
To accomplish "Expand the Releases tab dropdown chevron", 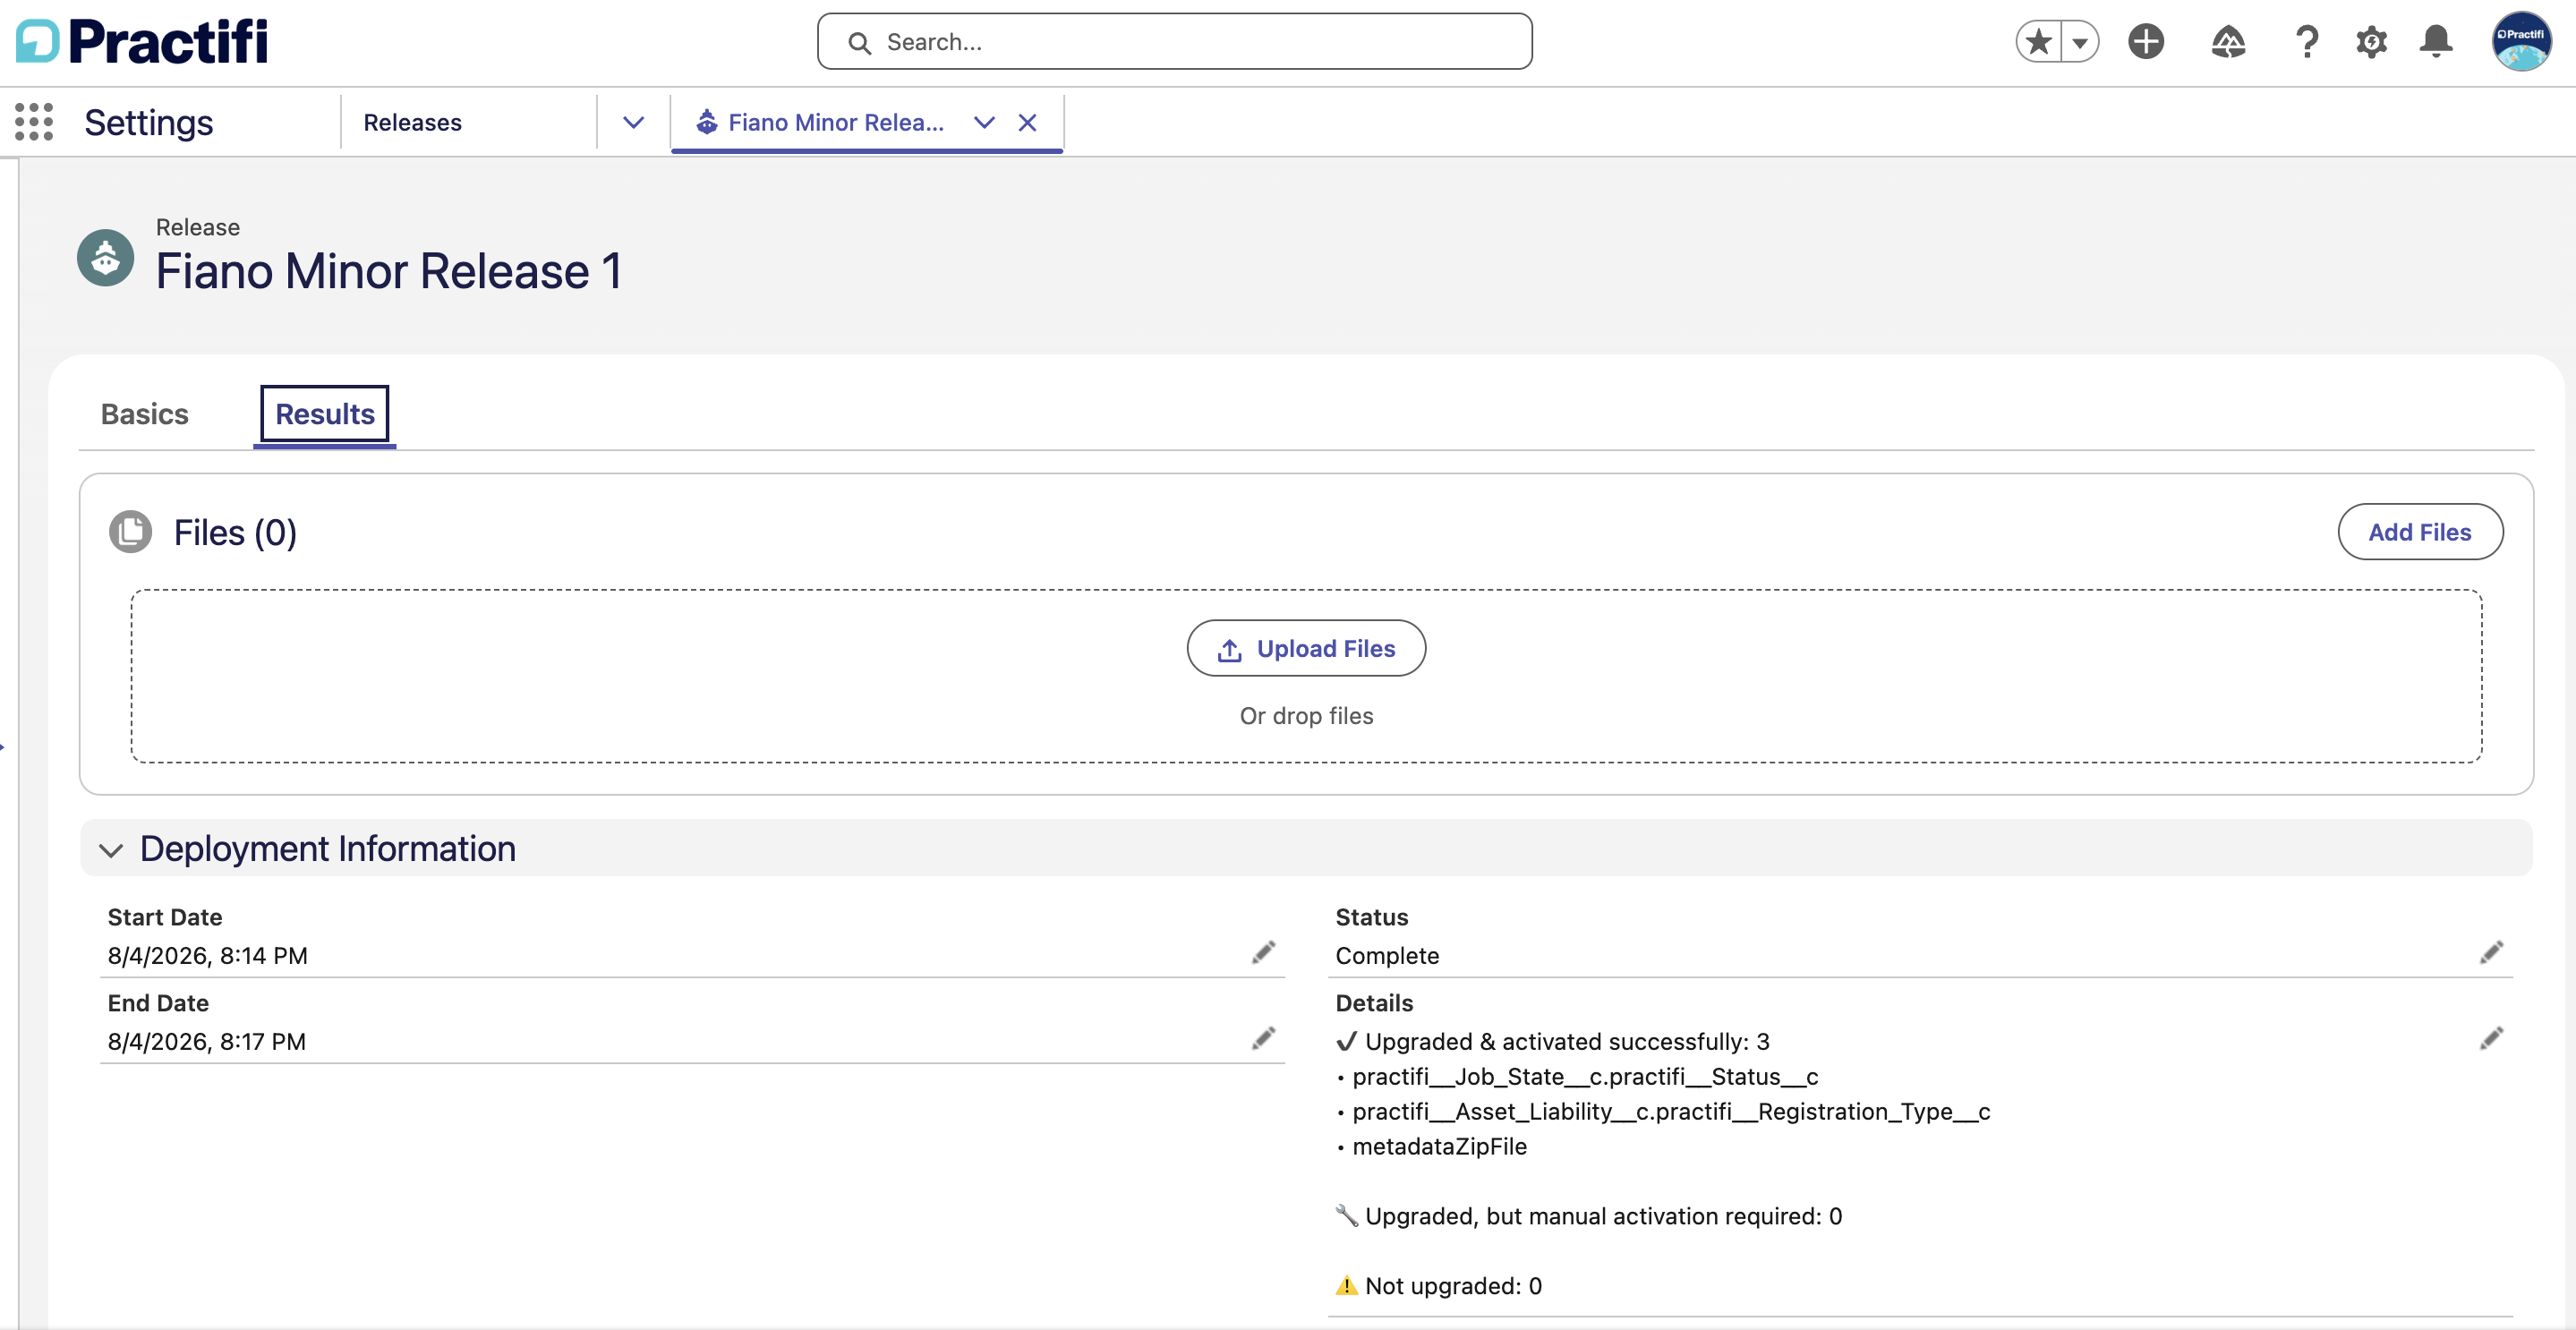I will pos(633,122).
